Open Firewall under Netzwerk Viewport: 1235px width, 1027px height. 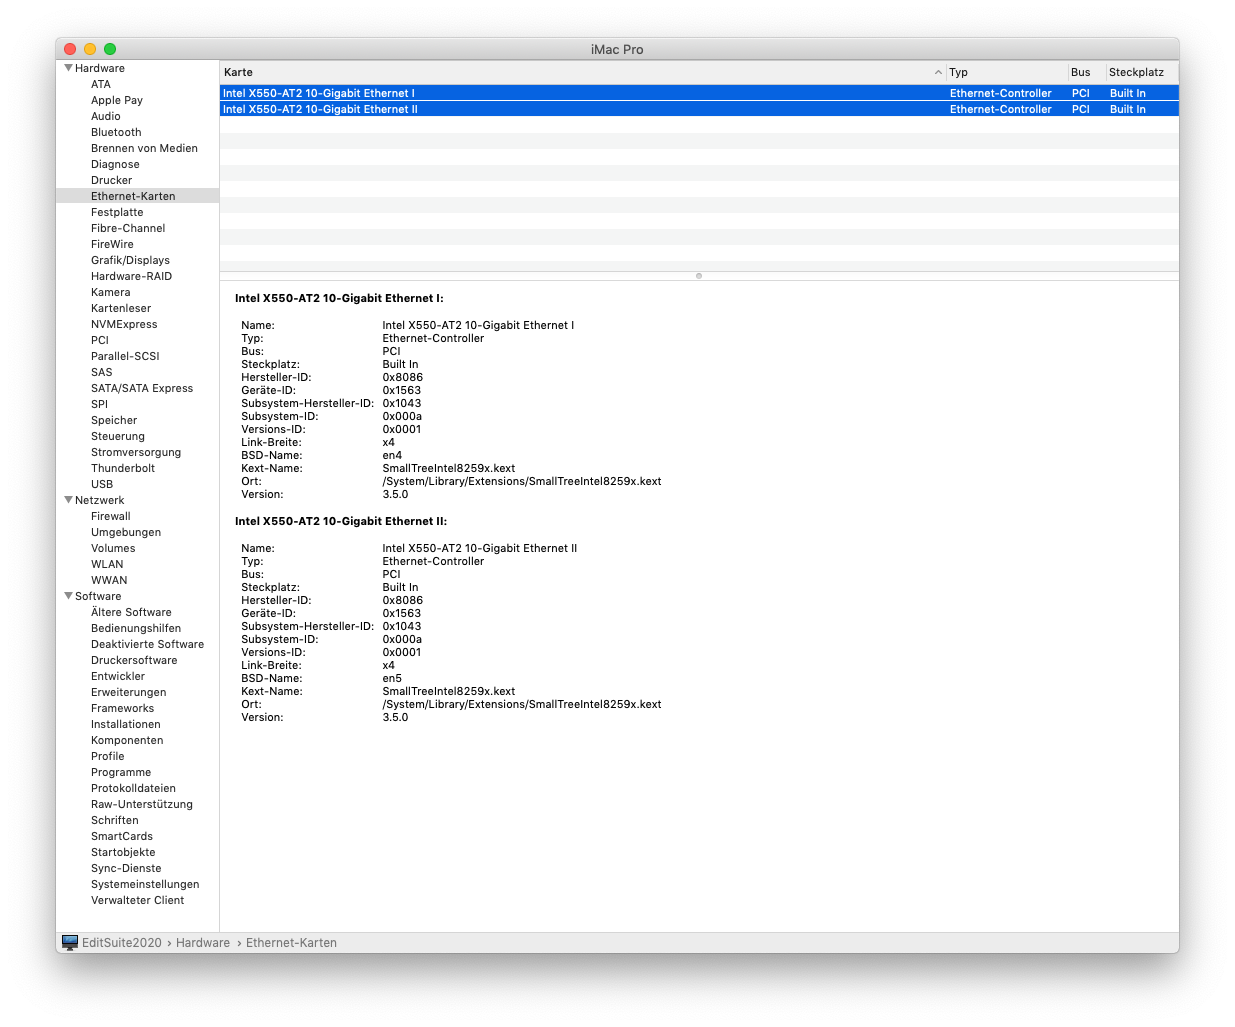tap(111, 516)
